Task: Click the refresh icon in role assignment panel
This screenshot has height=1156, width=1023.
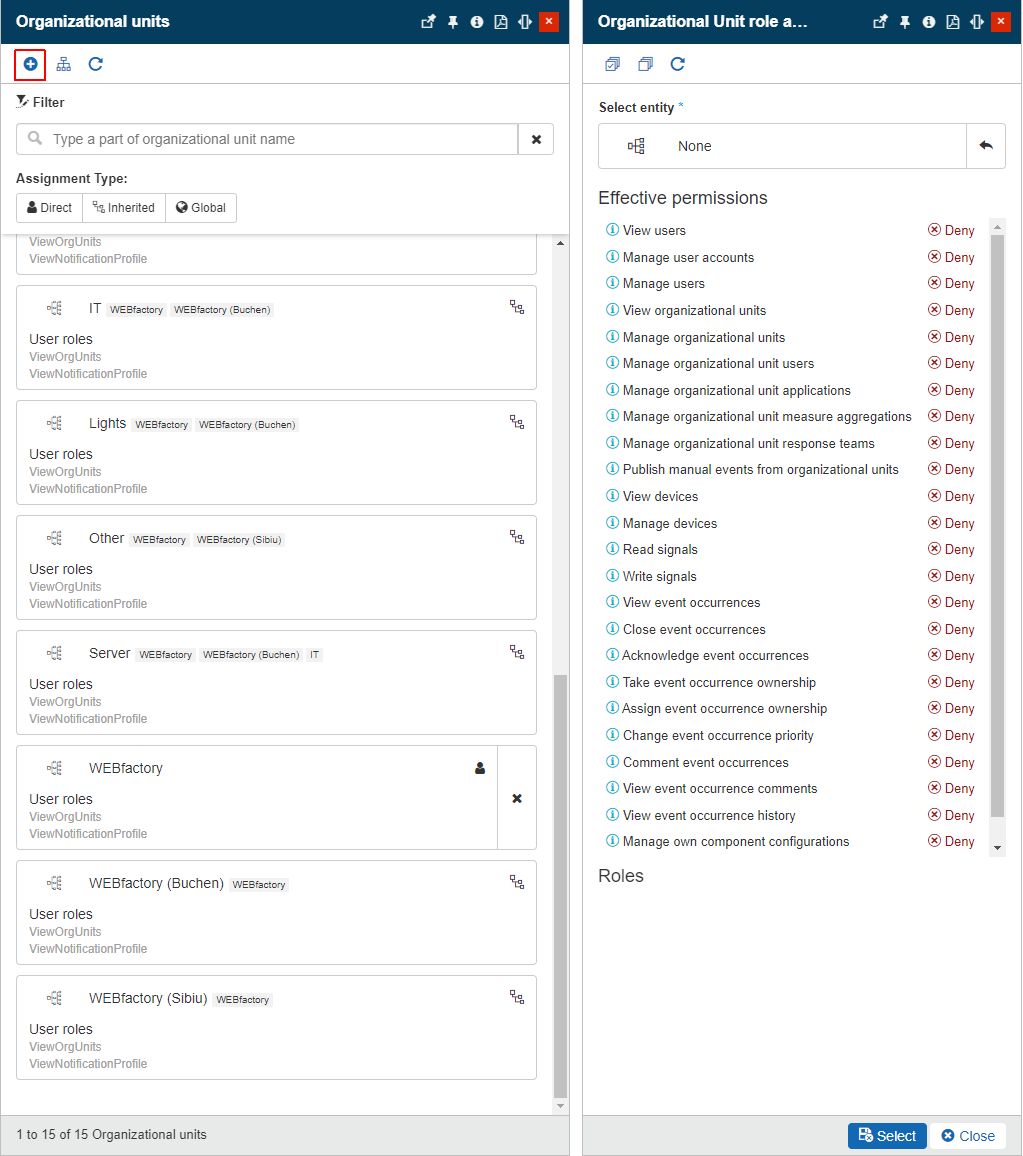Action: tap(677, 65)
